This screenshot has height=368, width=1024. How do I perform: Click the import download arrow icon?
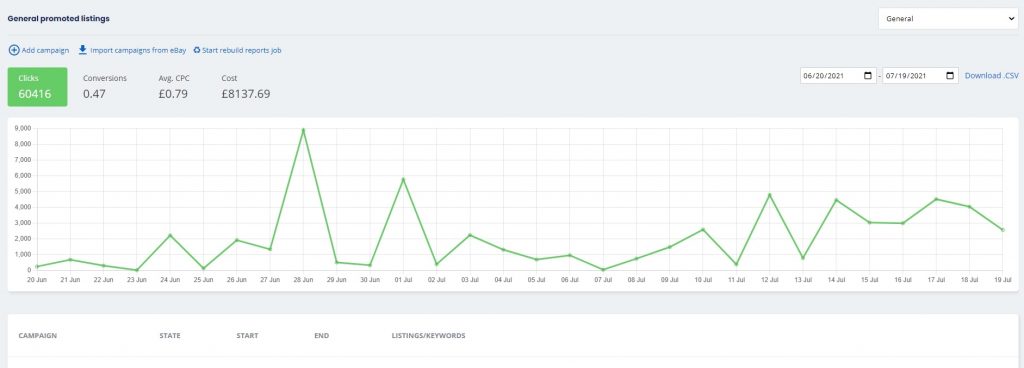click(83, 50)
